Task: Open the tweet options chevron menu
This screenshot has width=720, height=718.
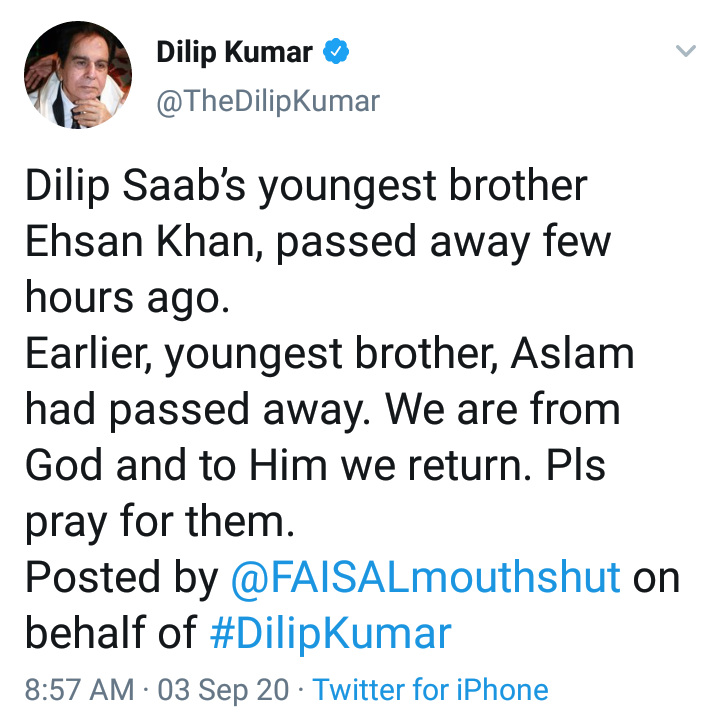Action: point(686,50)
